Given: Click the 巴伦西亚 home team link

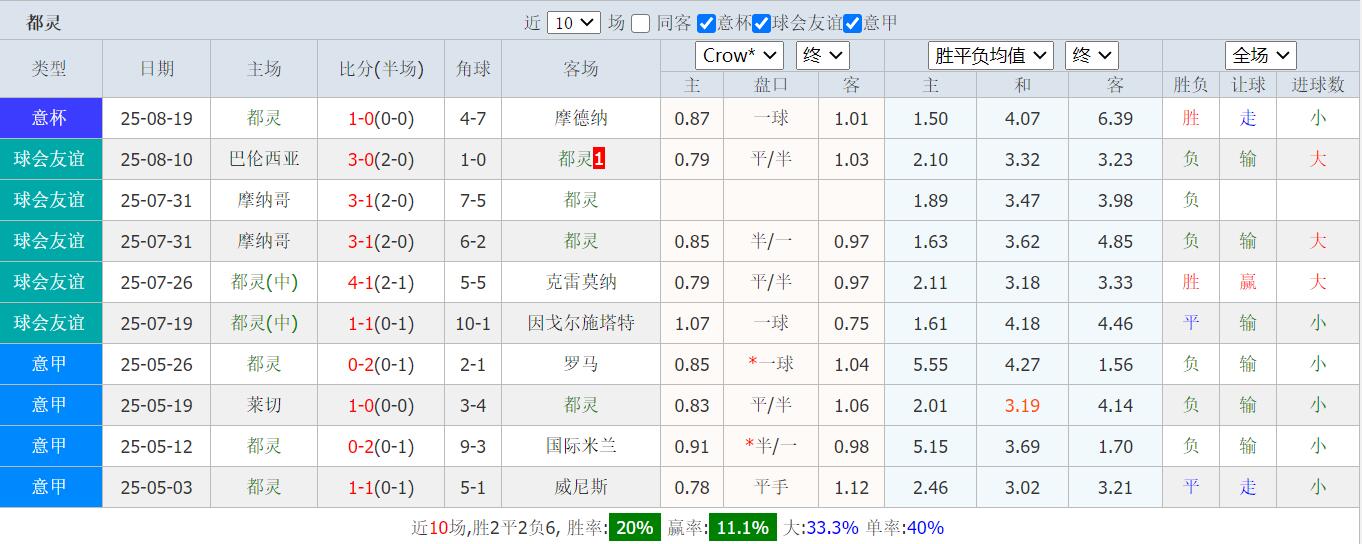Looking at the screenshot, I should (264, 159).
